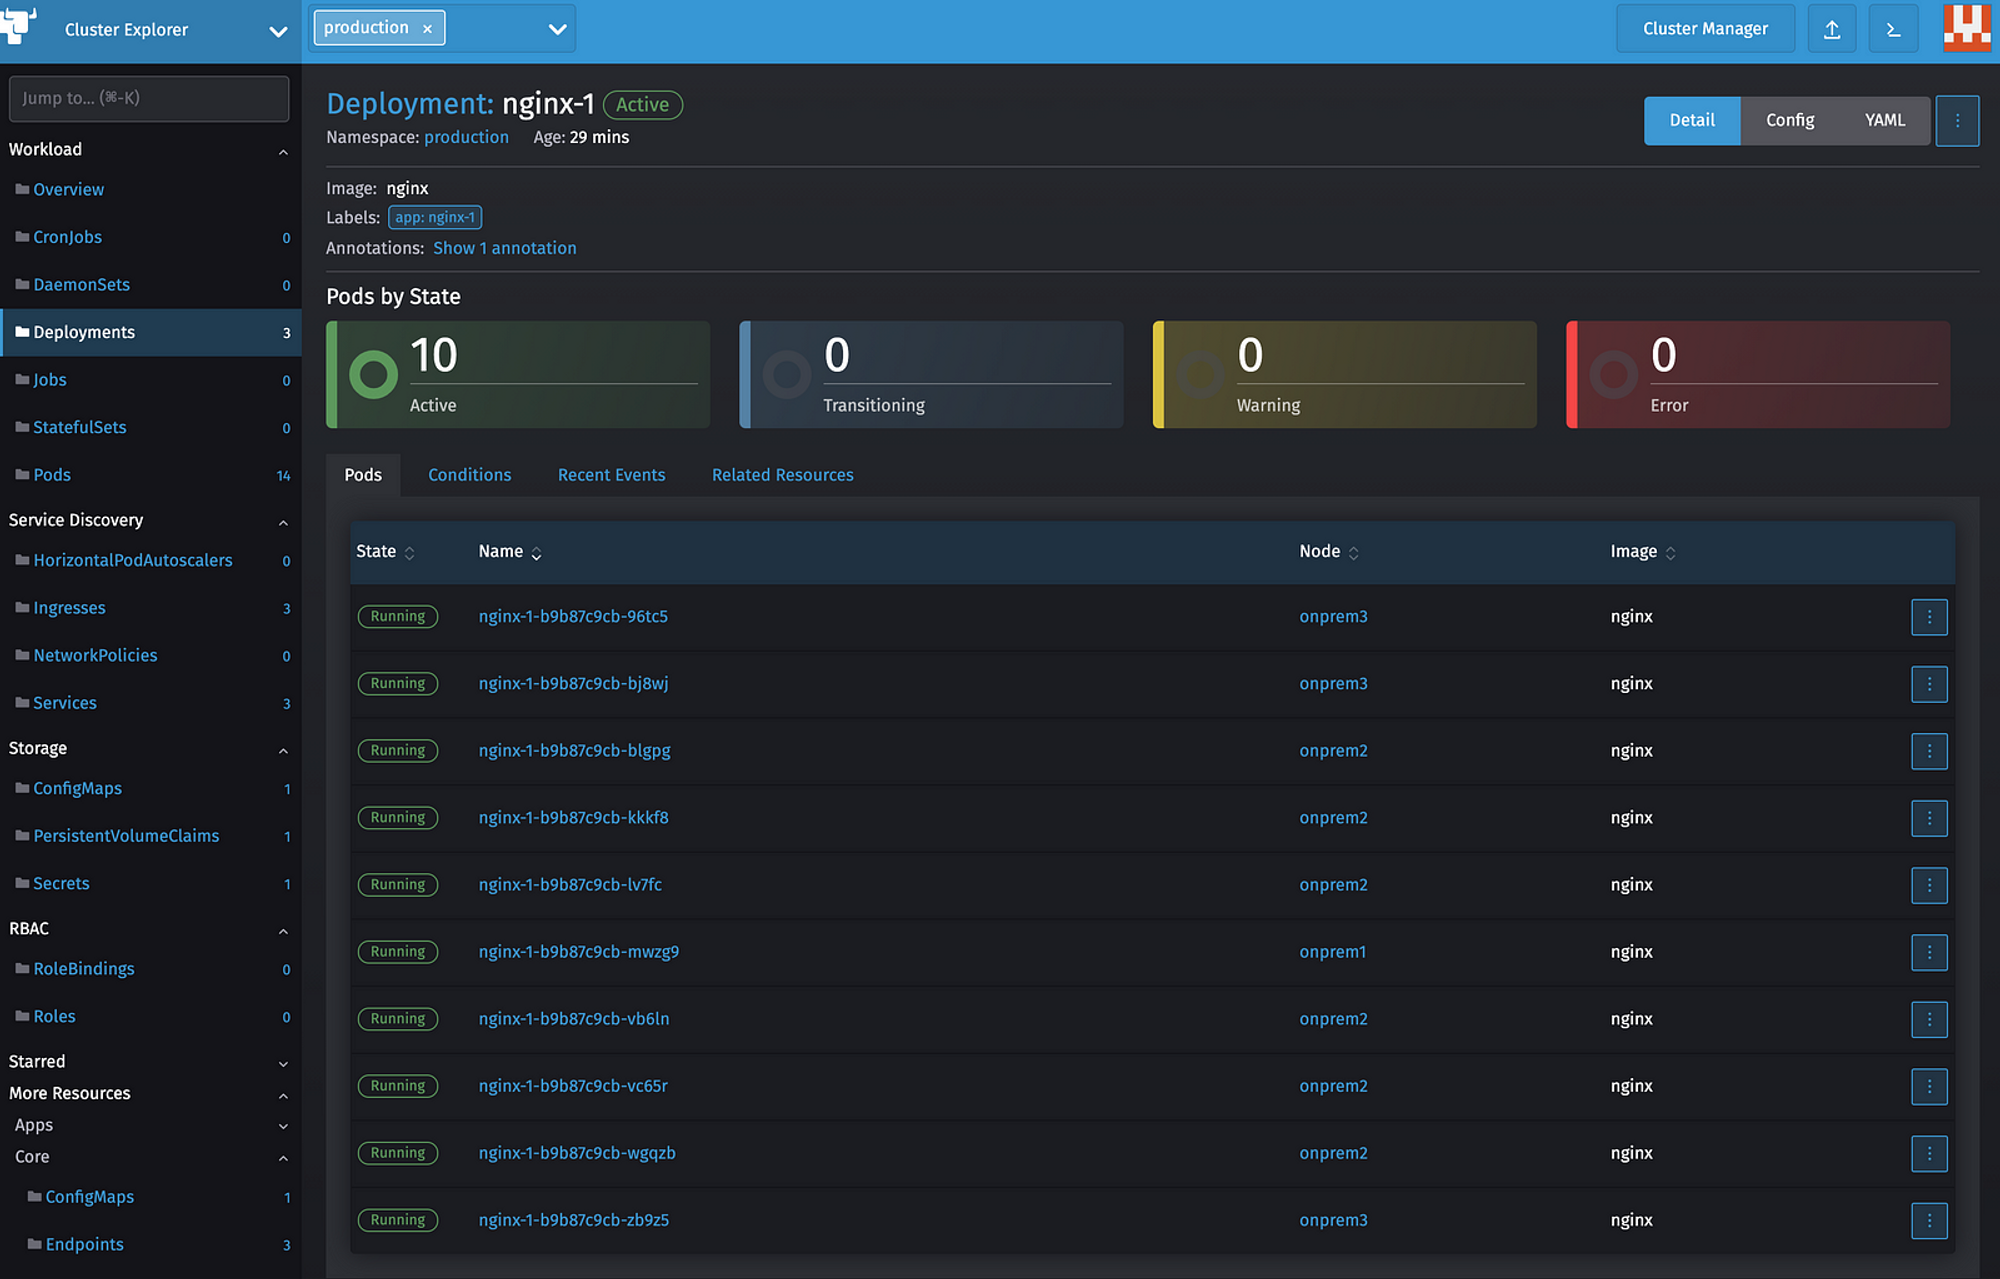
Task: Open the user avatar menu
Action: tap(1966, 27)
